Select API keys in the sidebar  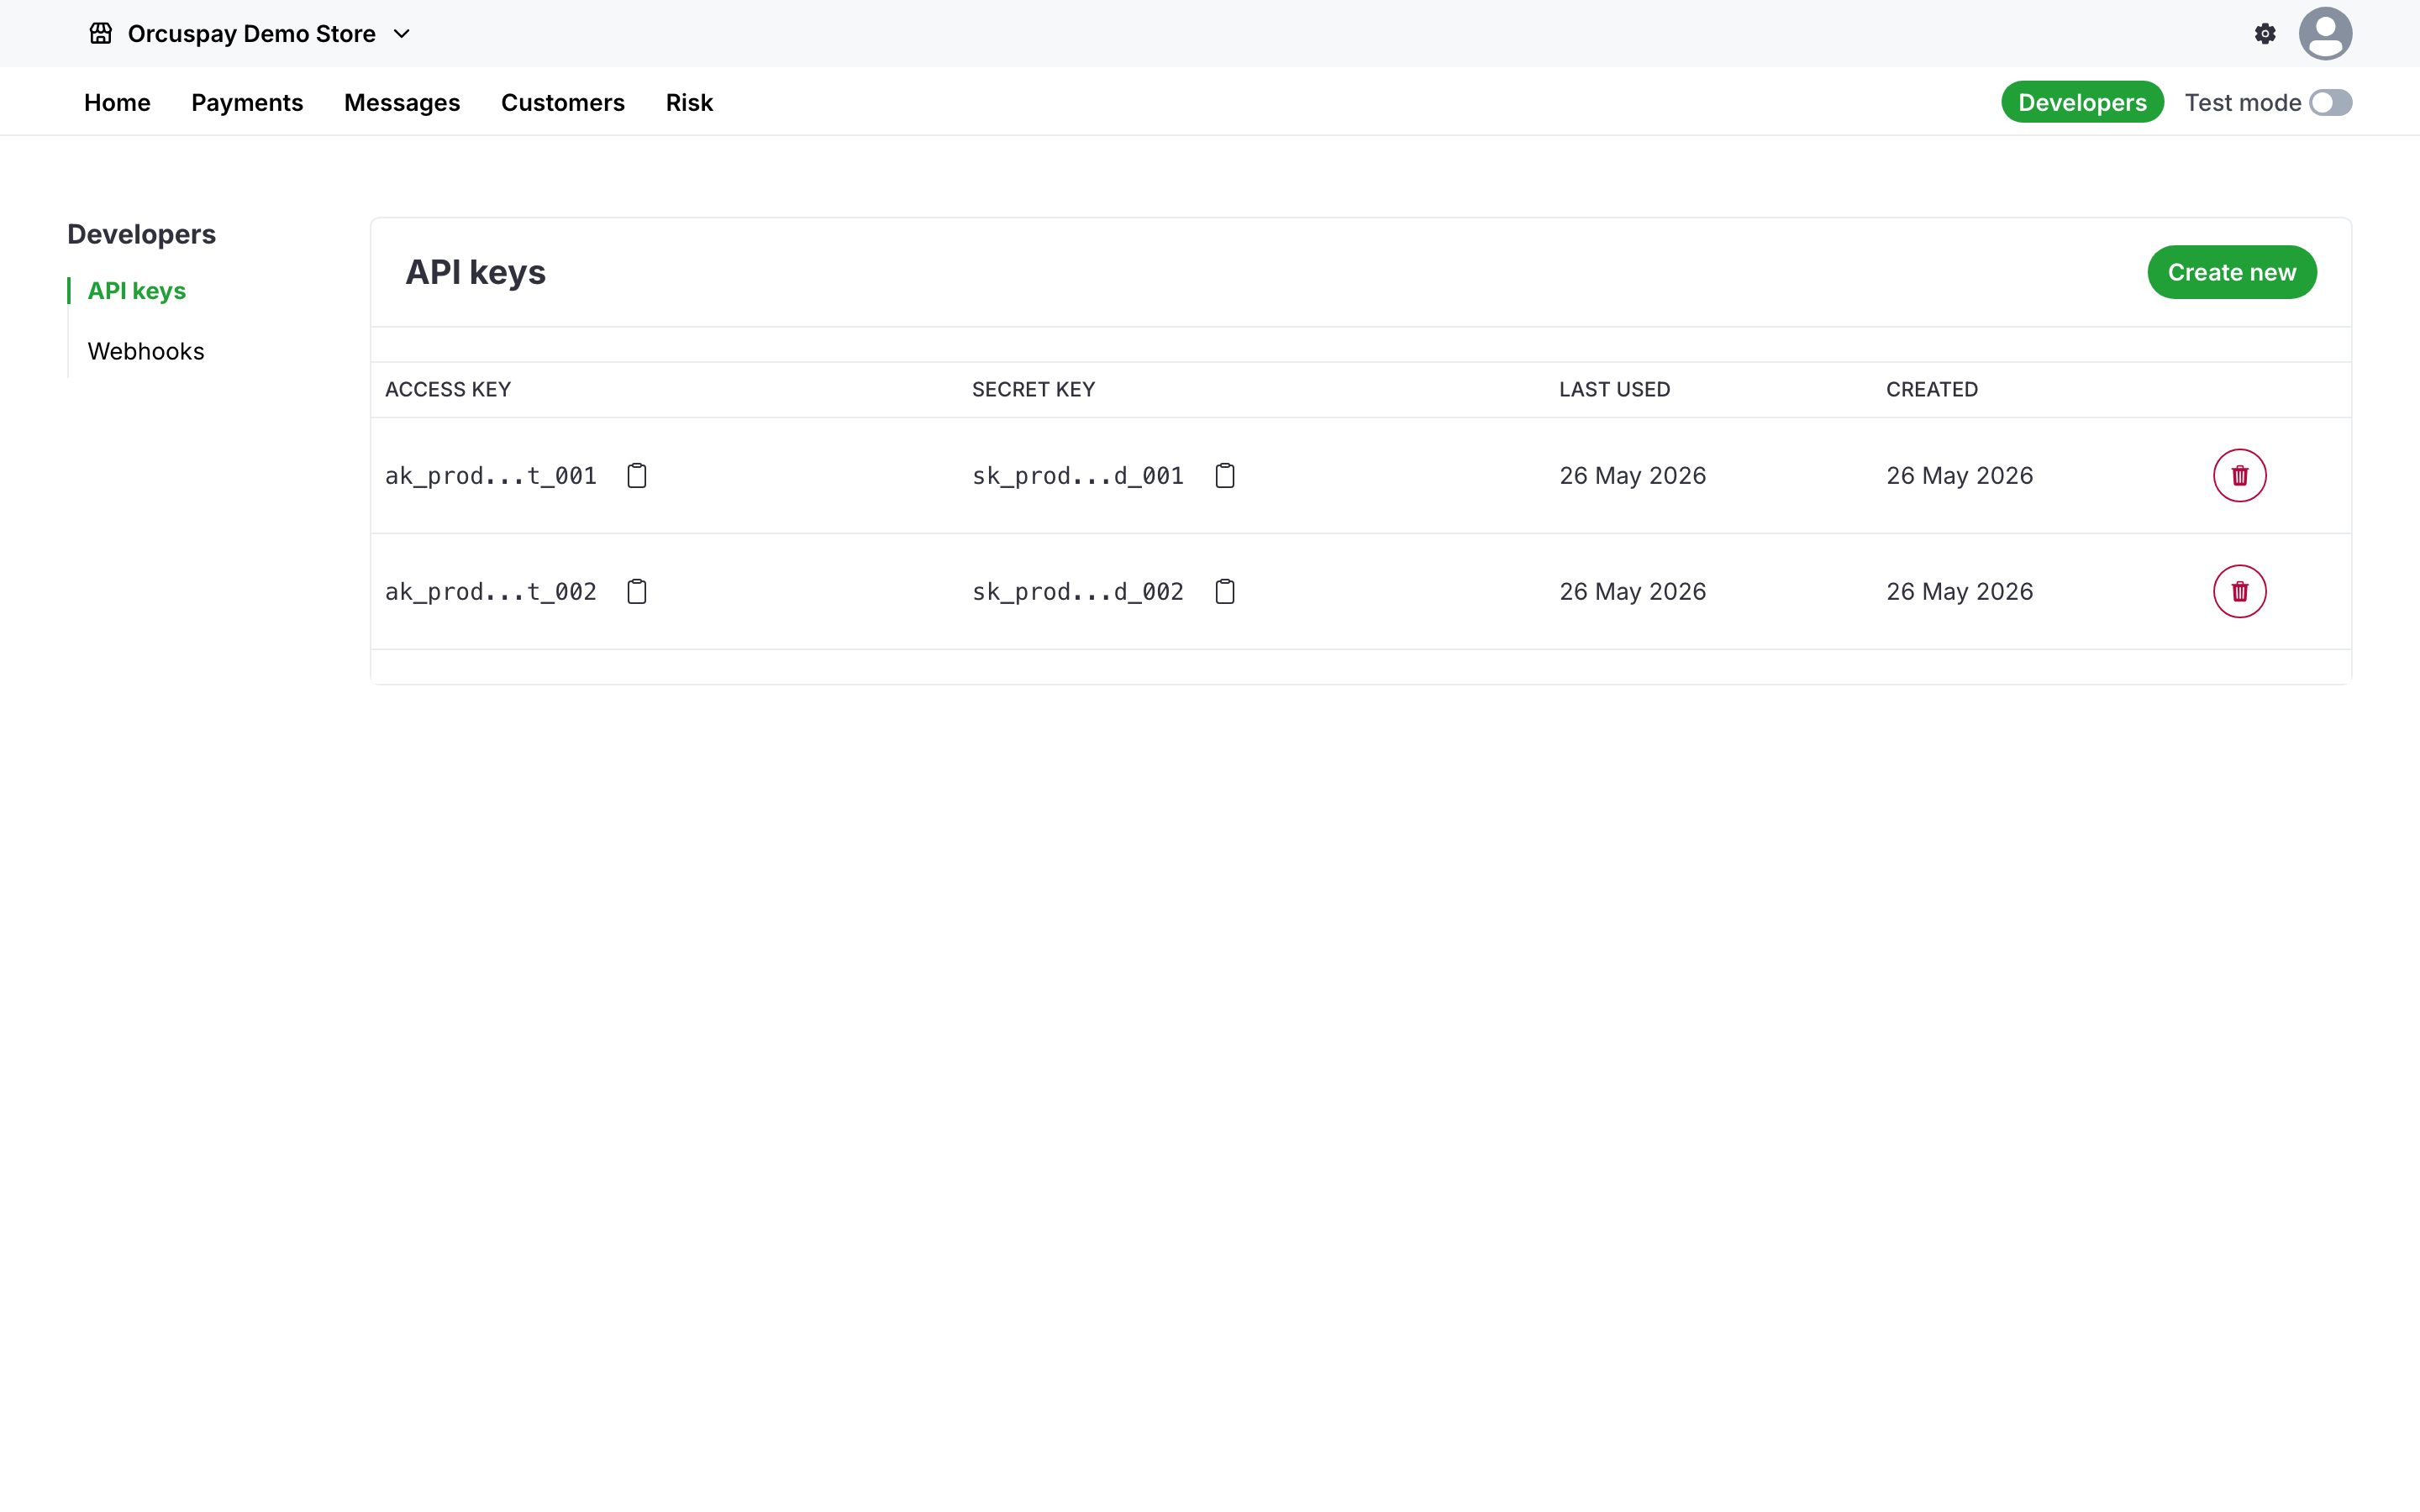pos(137,291)
